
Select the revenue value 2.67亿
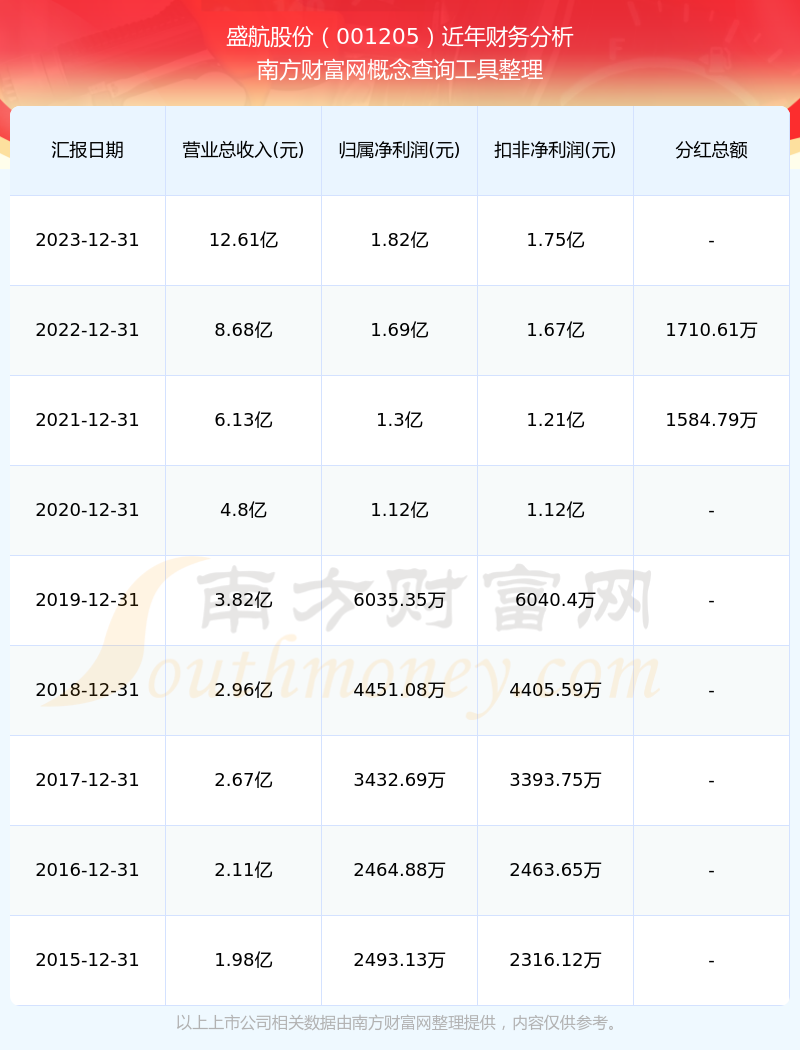pos(244,780)
